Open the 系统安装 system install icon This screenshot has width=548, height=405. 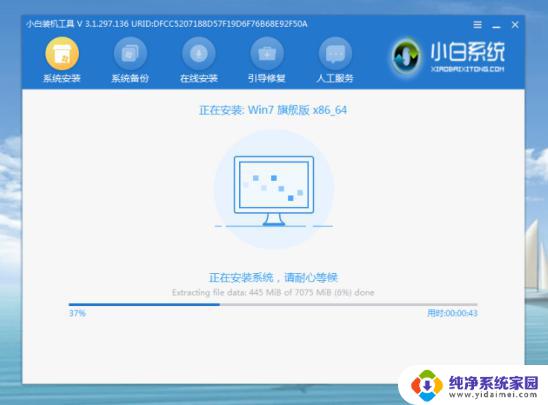coord(62,53)
